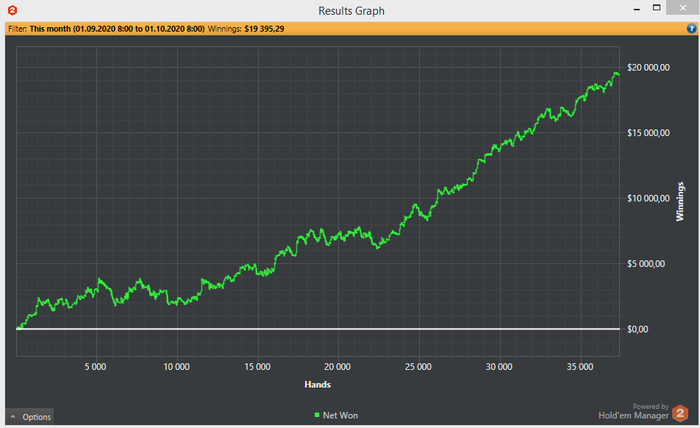Click the 35 000 hands axis label
700x428 pixels.
click(x=580, y=367)
